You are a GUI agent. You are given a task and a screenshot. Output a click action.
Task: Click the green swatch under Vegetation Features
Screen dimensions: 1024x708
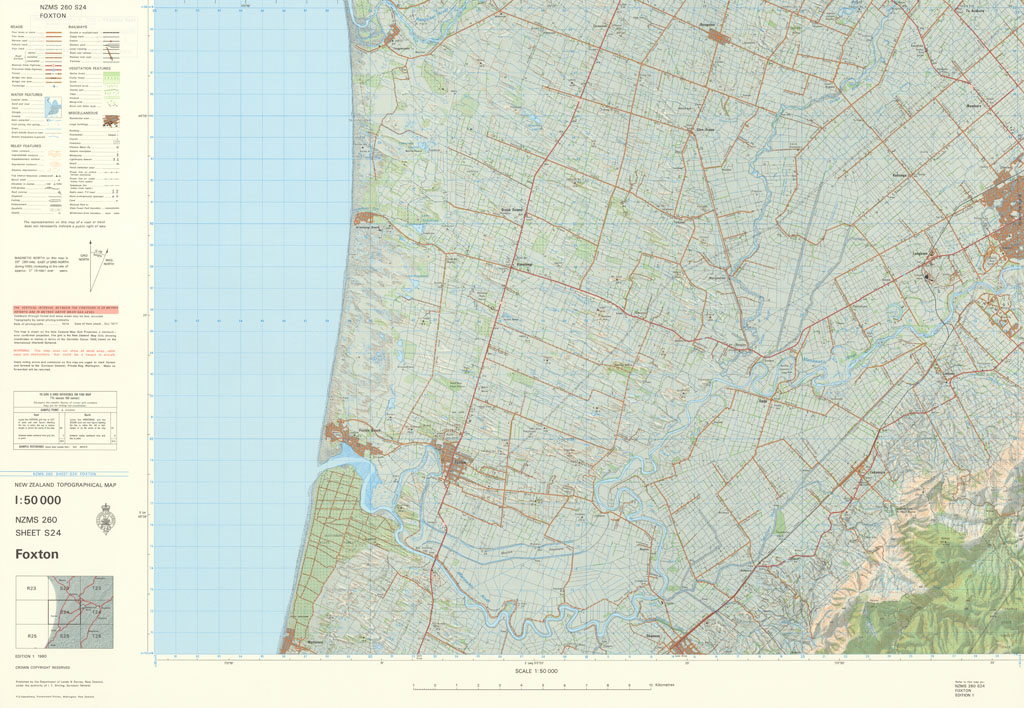click(x=111, y=77)
